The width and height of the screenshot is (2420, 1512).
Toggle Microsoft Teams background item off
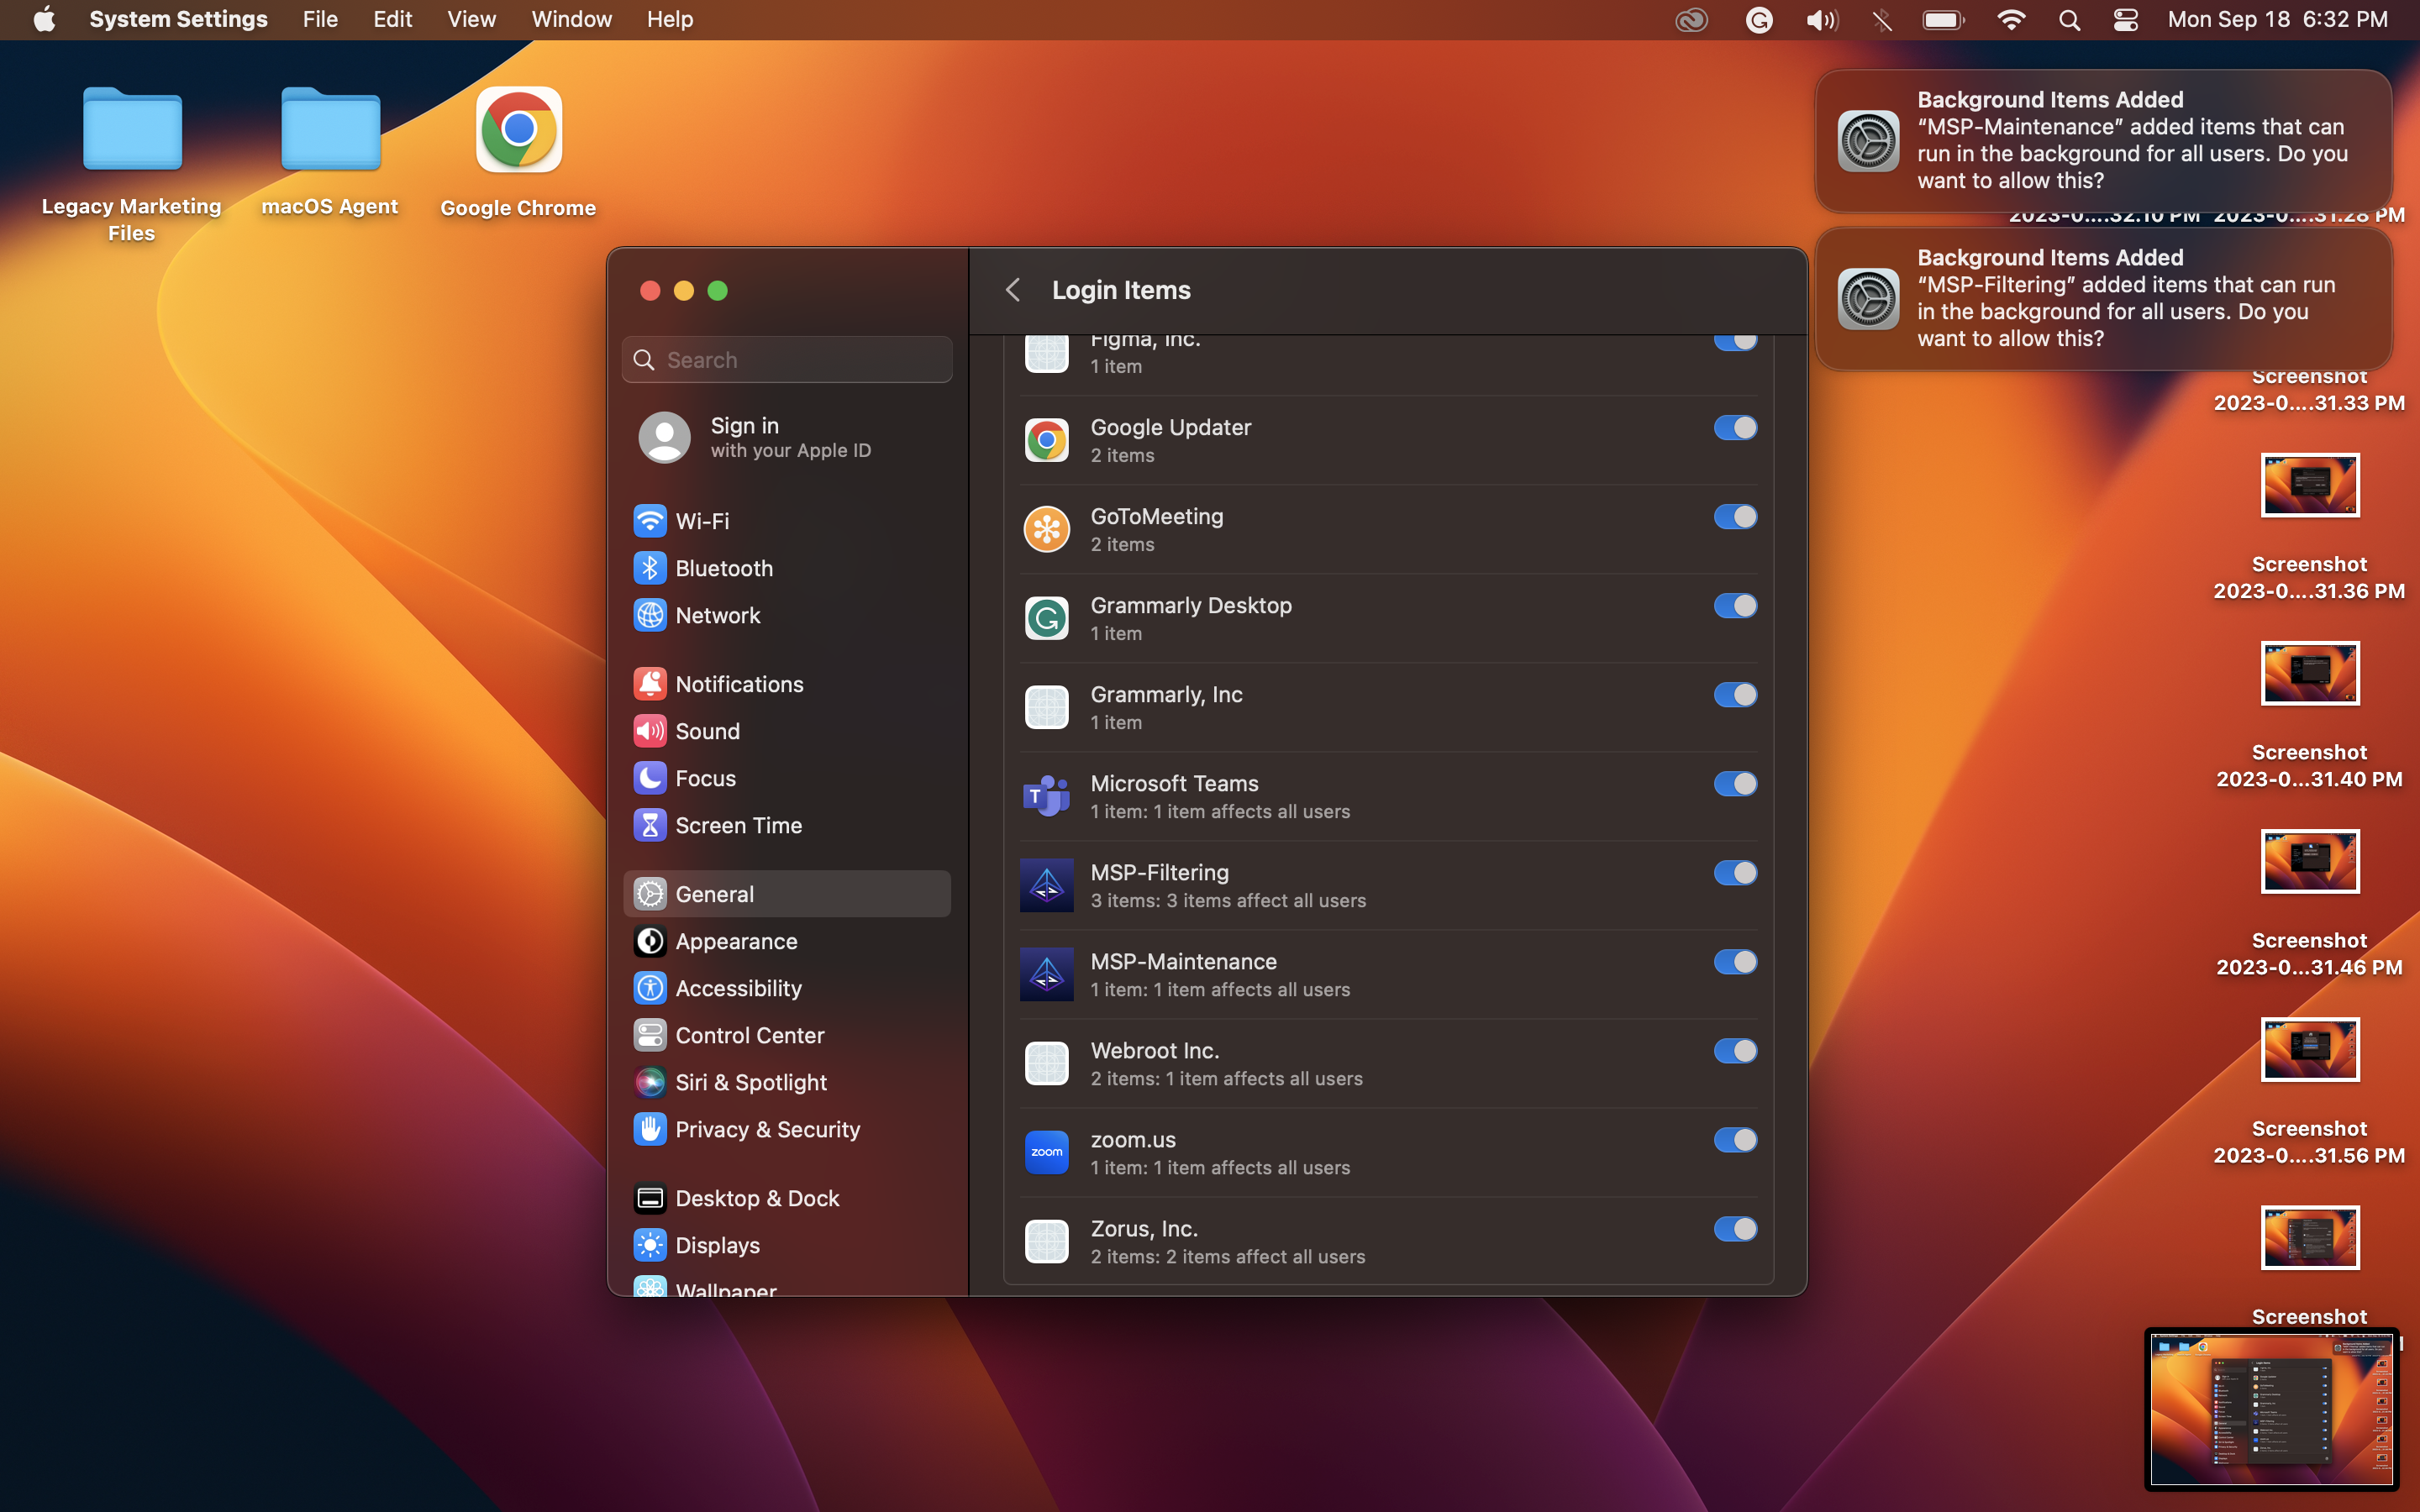click(x=1735, y=784)
